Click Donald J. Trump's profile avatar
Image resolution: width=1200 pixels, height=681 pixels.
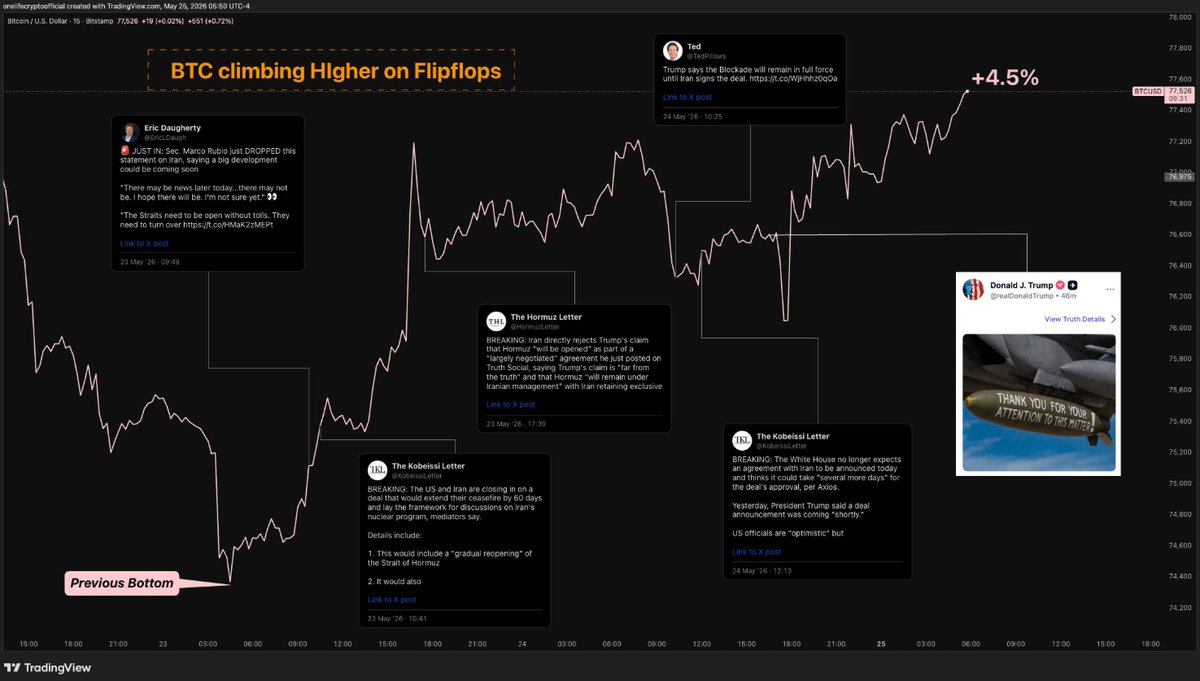pos(973,290)
